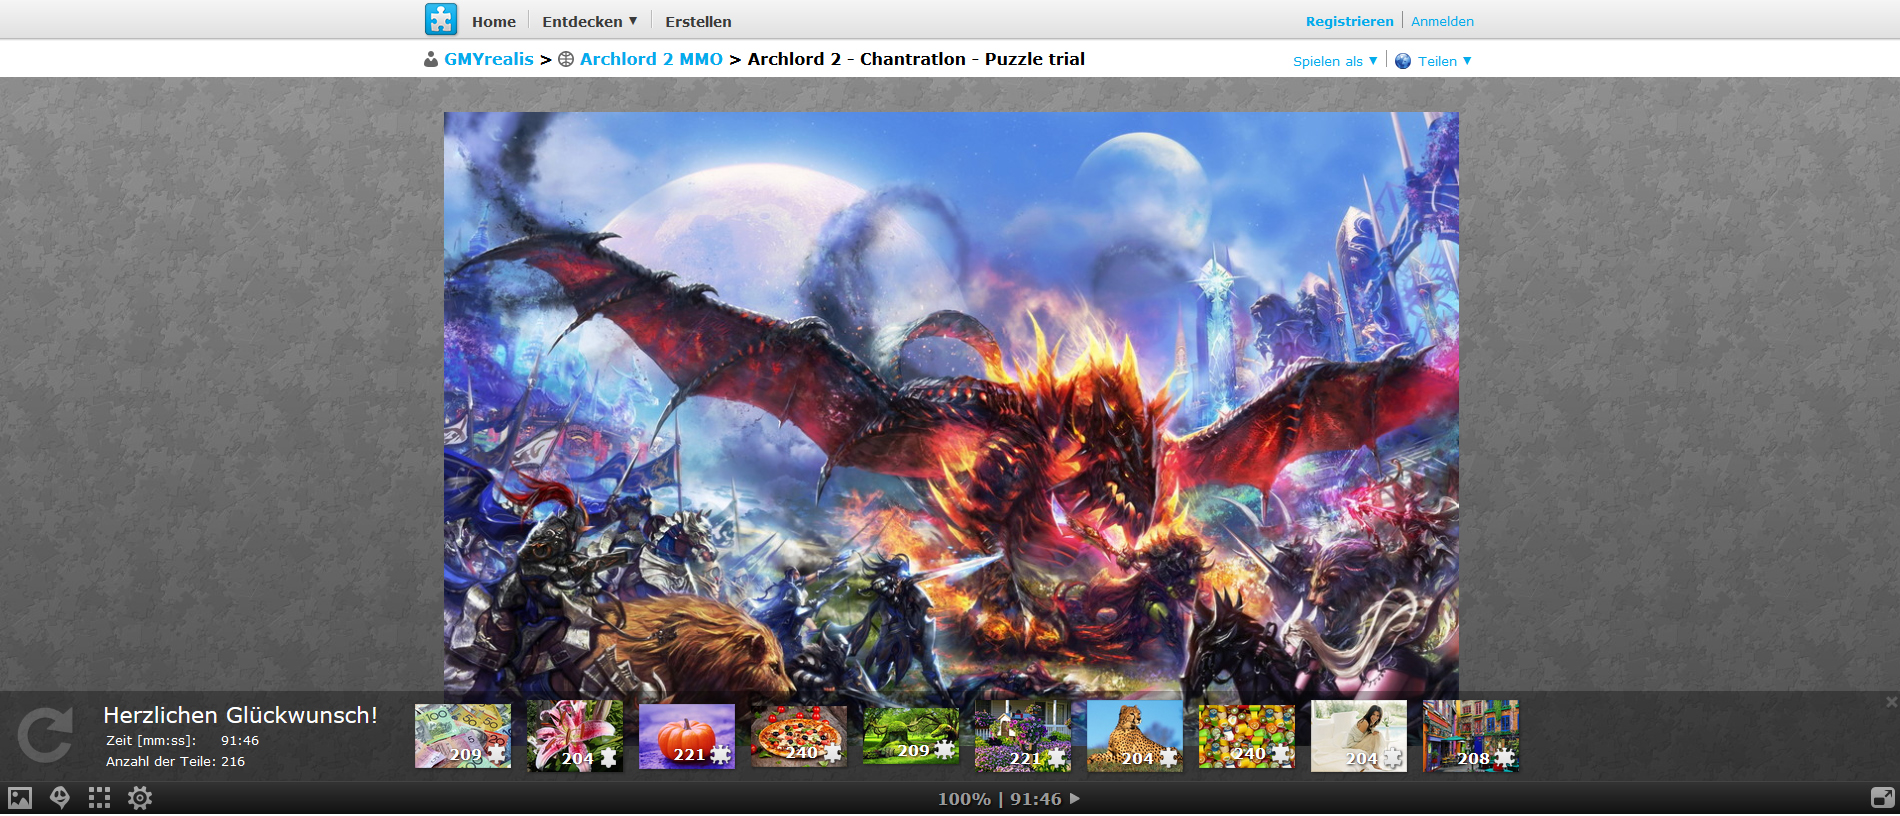Open the puzzle settings gear
The image size is (1900, 816).
[x=140, y=798]
